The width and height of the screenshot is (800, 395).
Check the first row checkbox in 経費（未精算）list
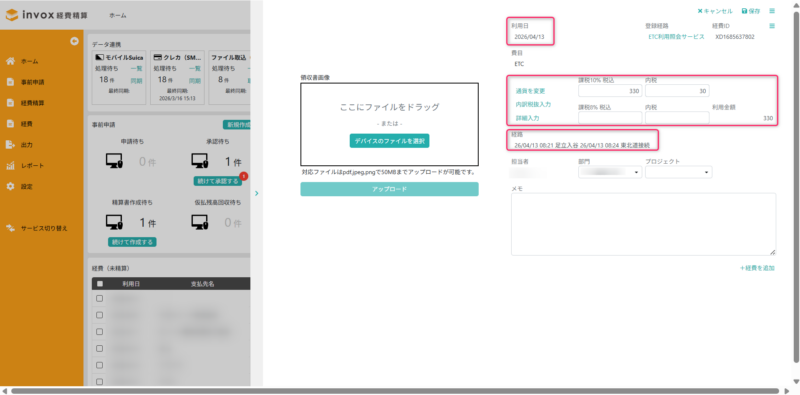99,299
